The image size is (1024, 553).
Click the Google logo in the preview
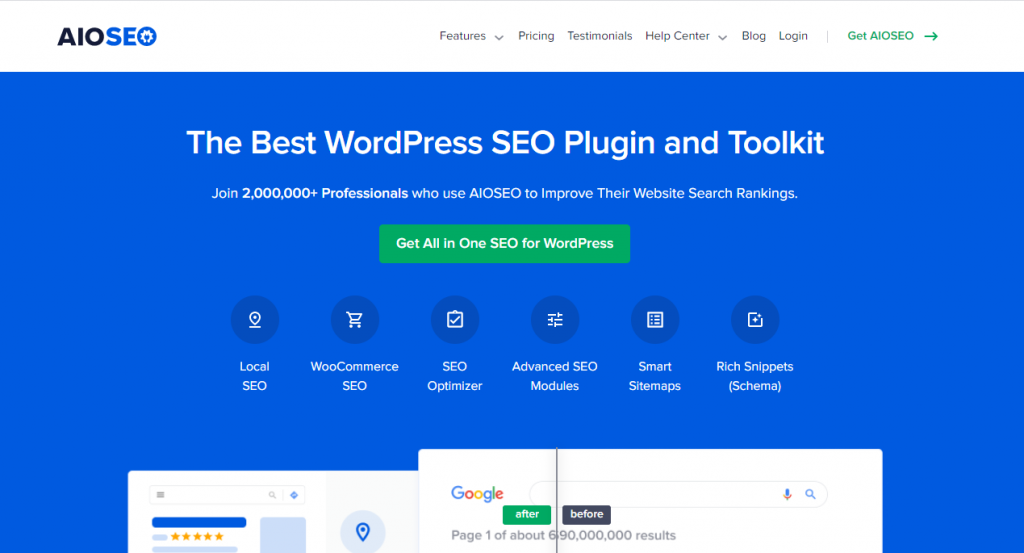477,494
